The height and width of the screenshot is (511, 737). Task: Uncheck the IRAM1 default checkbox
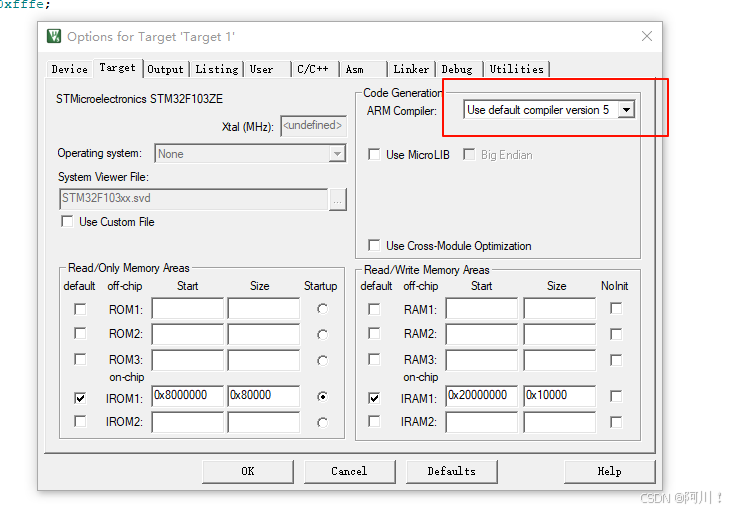(374, 398)
